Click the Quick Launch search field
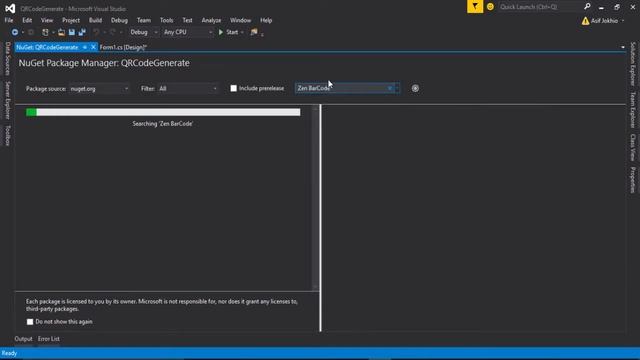 point(540,7)
